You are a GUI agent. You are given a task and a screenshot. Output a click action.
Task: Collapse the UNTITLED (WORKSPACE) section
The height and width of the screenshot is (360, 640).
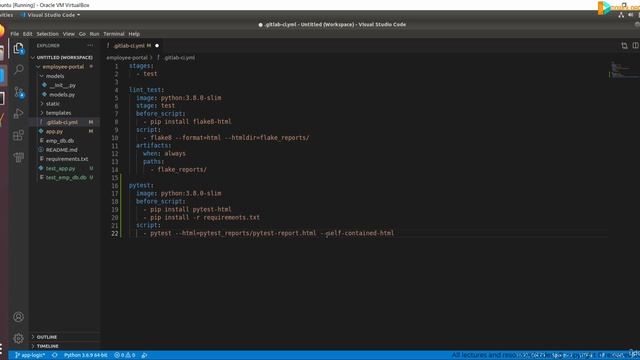tap(33, 58)
